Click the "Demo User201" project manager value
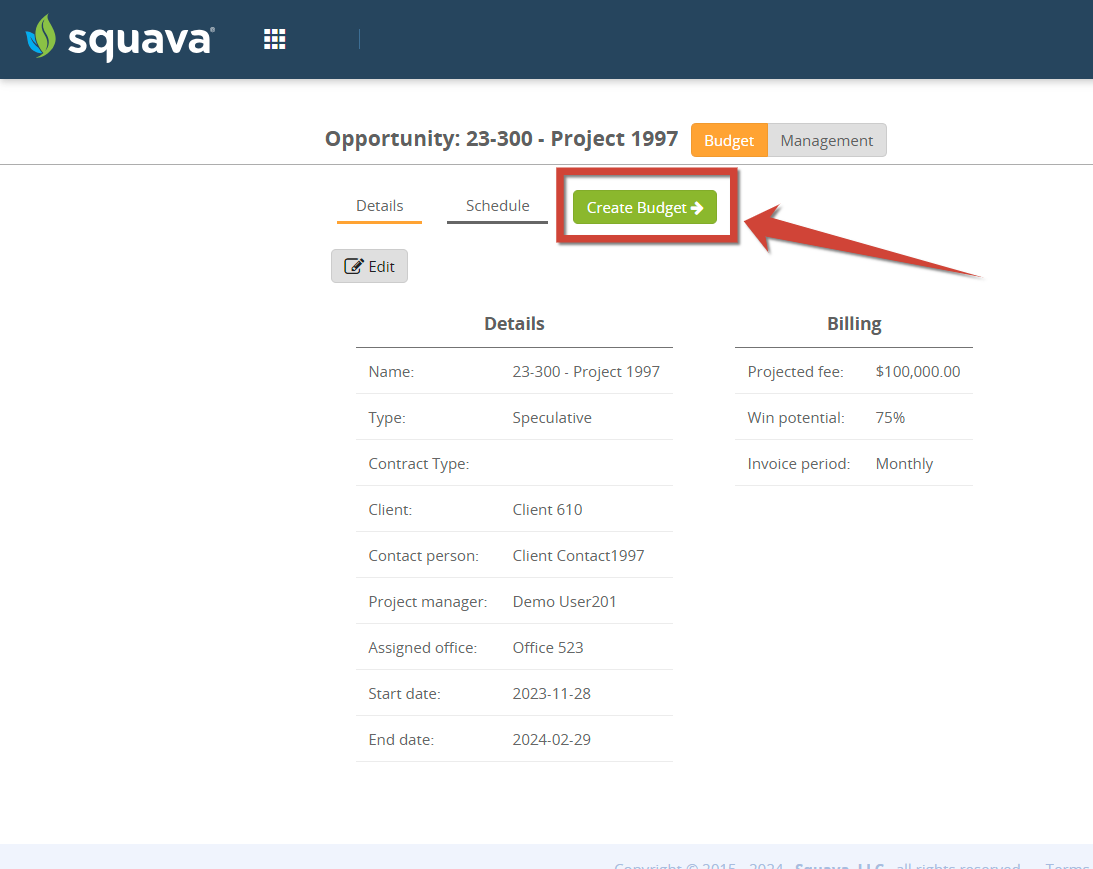The width and height of the screenshot is (1093, 869). (x=565, y=601)
